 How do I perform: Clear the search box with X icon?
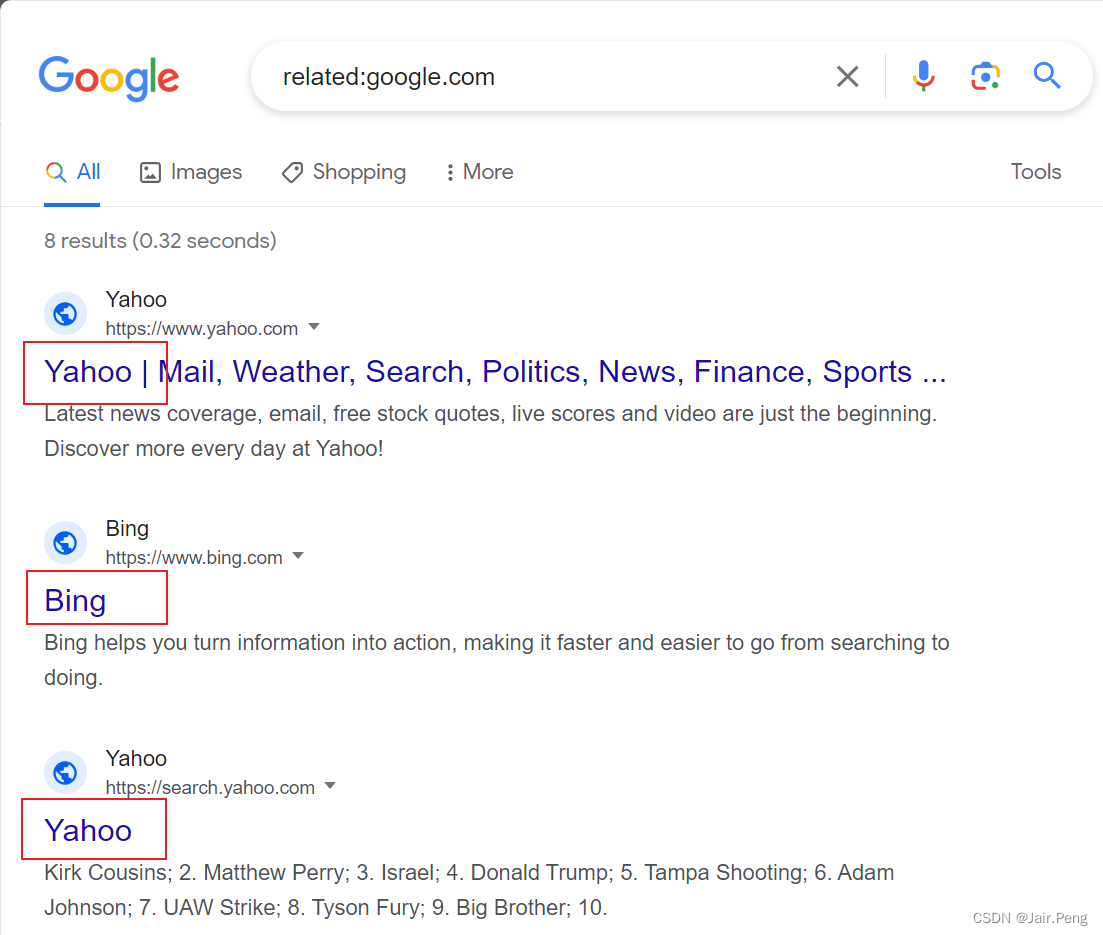[848, 76]
